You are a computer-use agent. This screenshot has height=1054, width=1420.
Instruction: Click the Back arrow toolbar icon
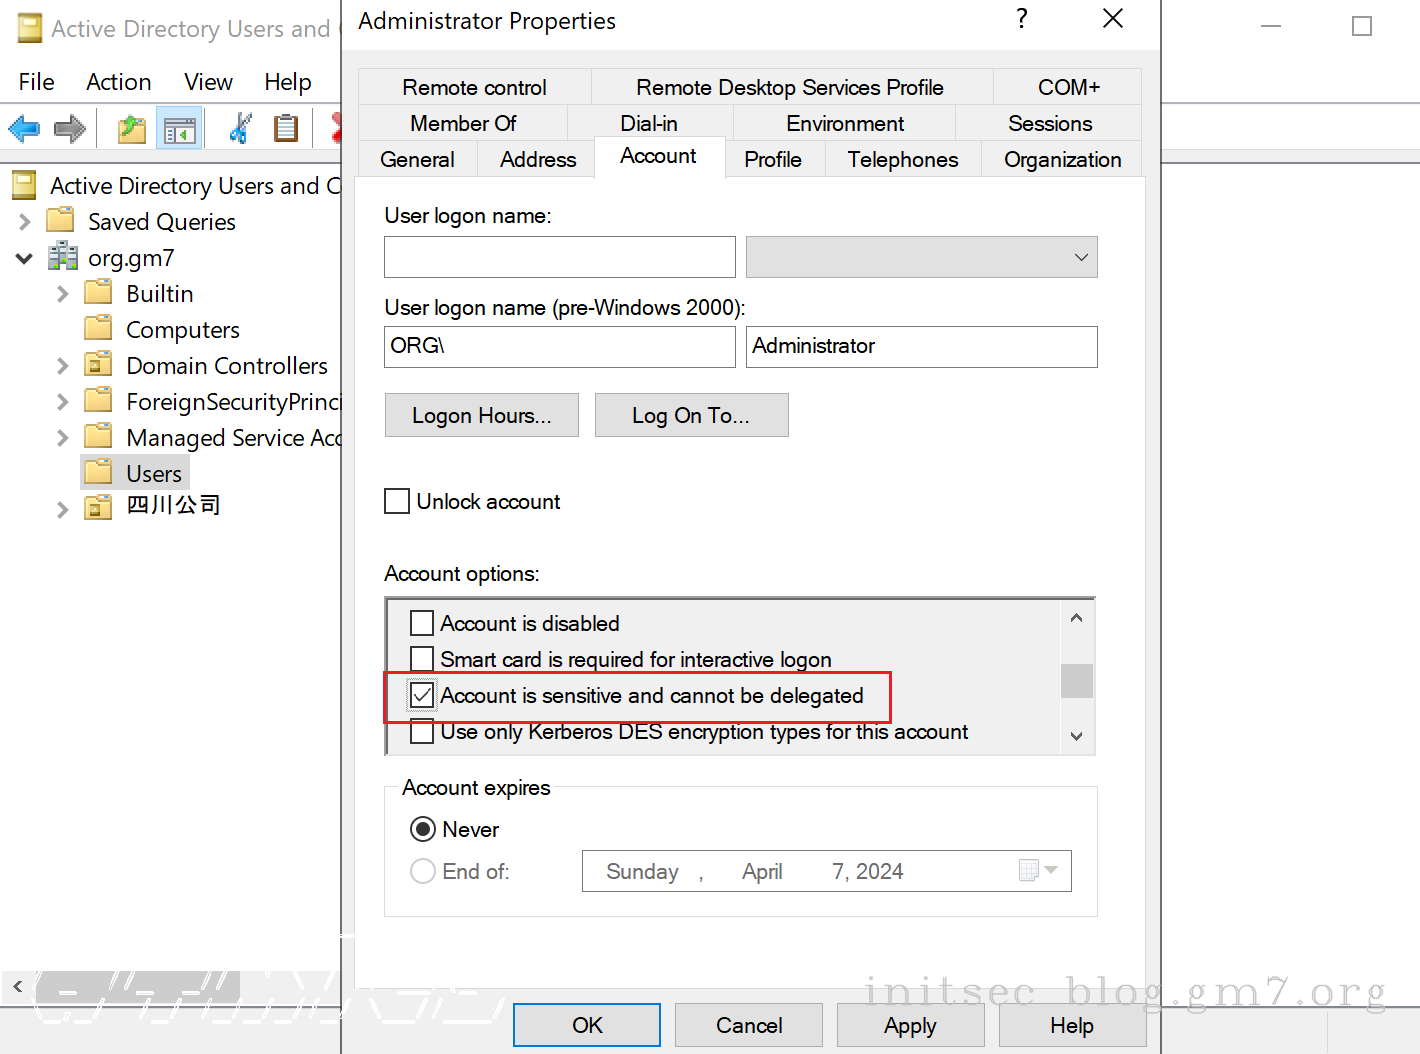24,129
